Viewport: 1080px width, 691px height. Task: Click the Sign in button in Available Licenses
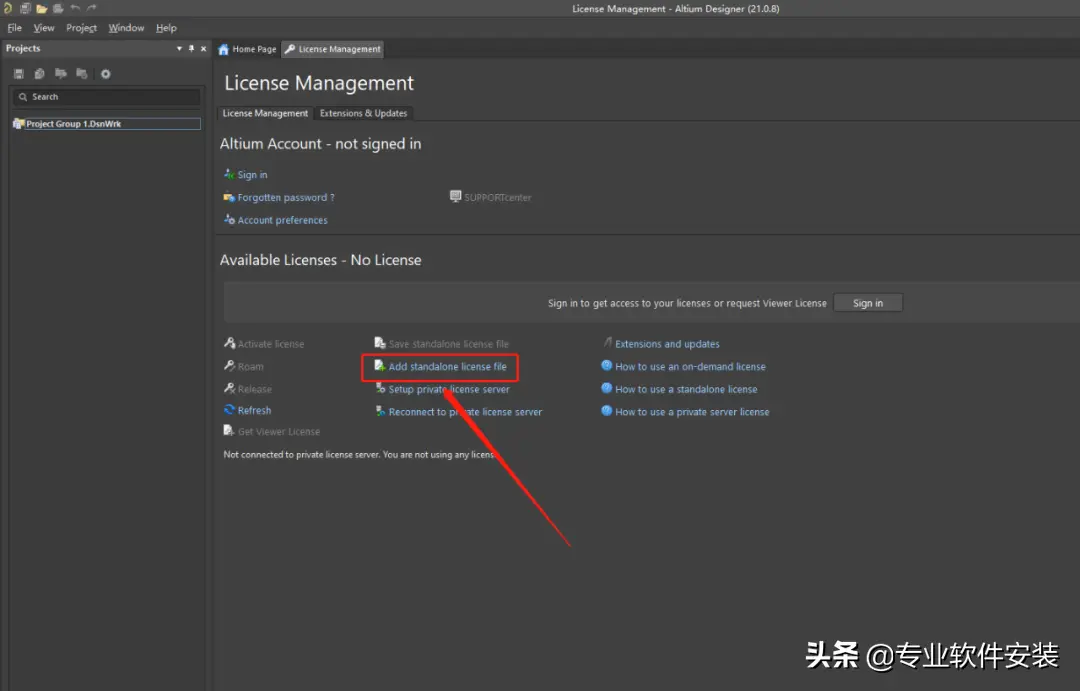868,303
